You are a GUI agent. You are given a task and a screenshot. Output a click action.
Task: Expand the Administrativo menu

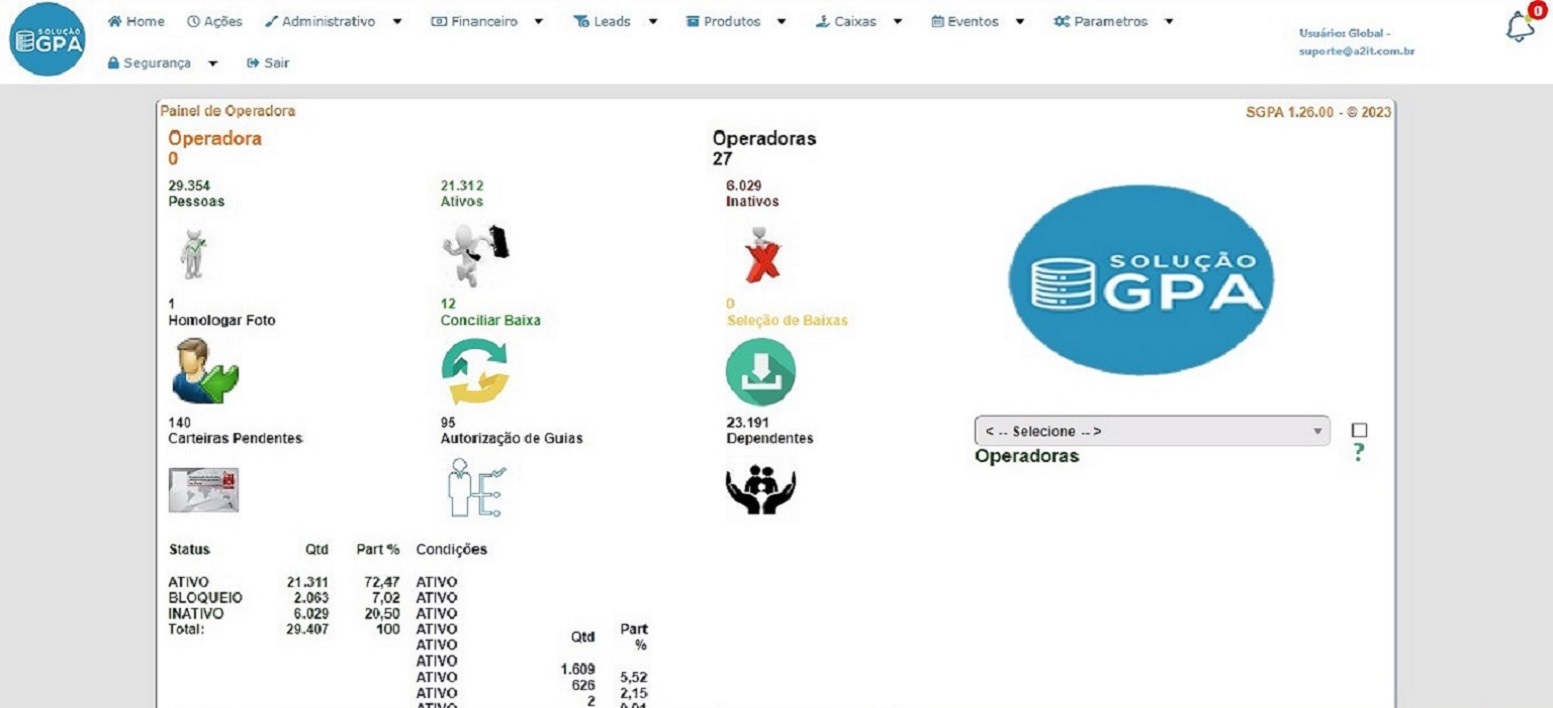click(x=334, y=21)
